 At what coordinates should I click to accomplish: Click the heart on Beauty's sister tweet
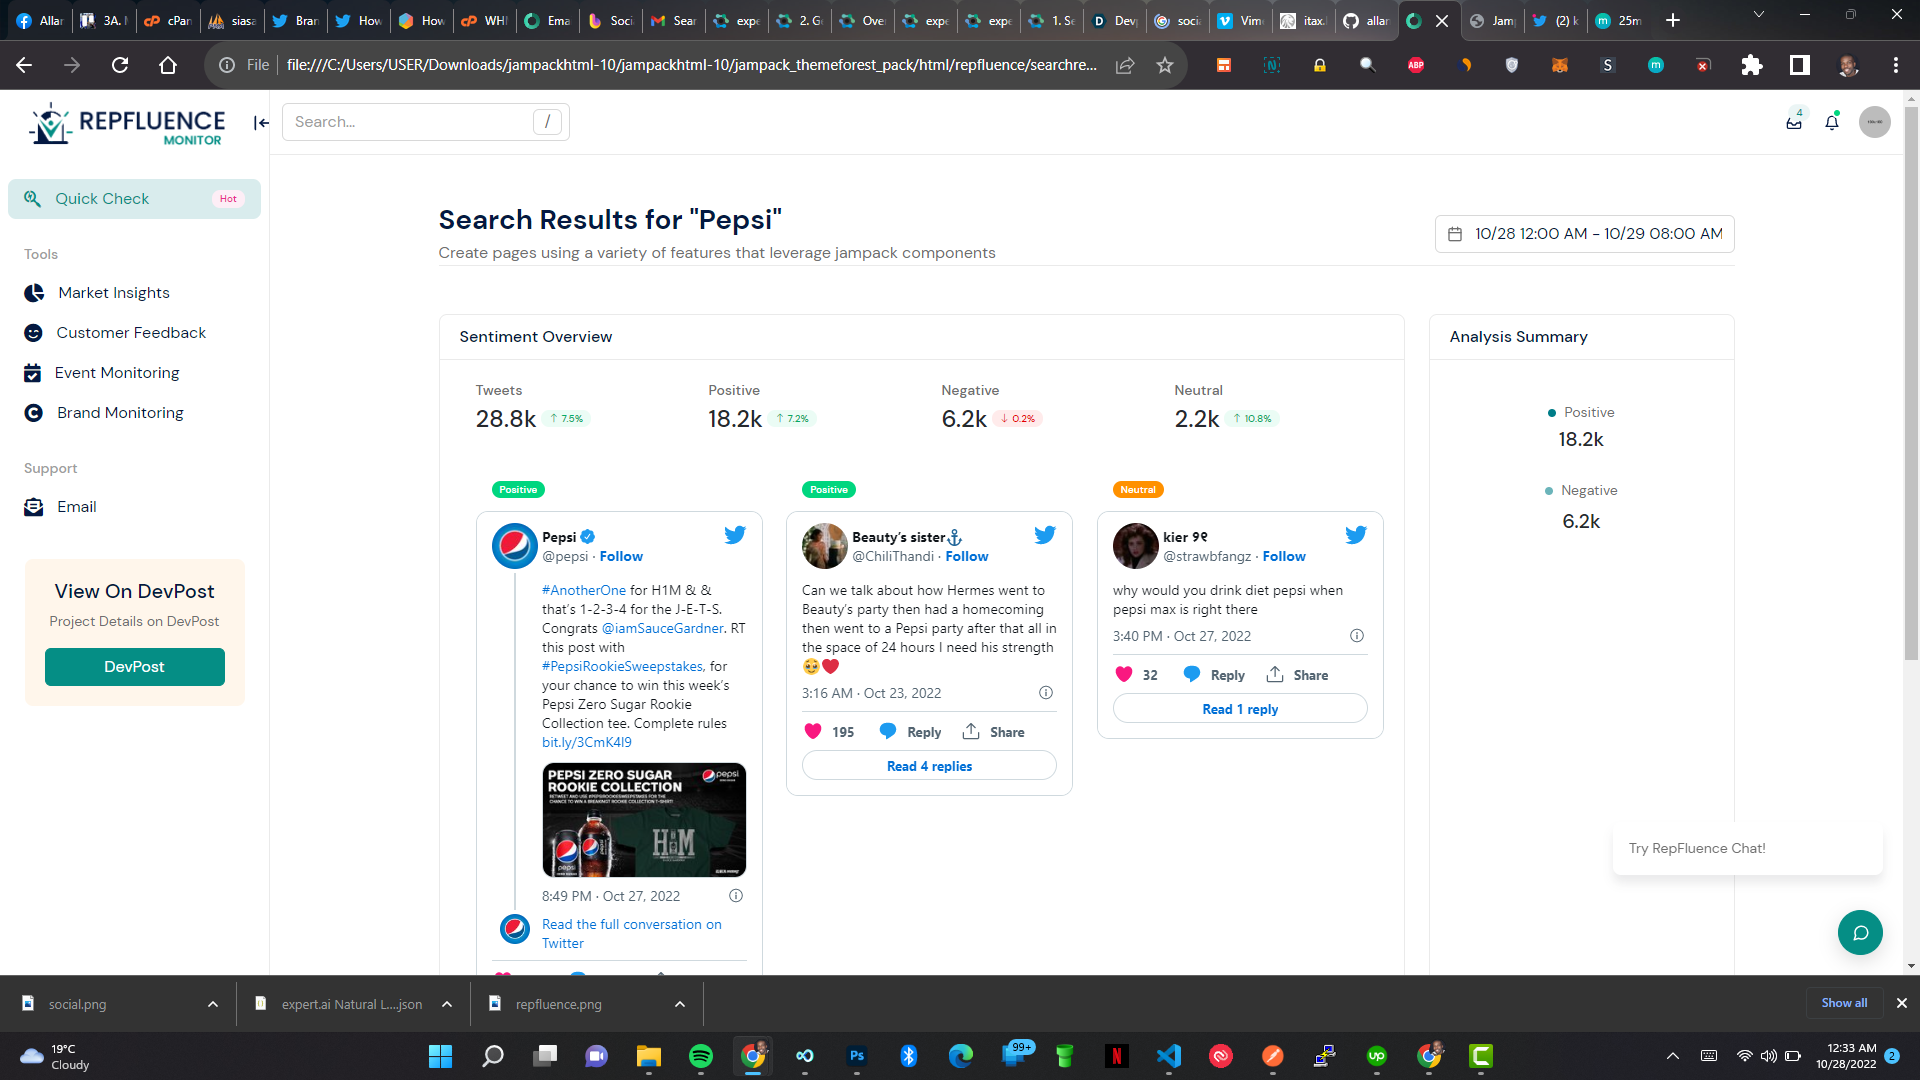813,732
